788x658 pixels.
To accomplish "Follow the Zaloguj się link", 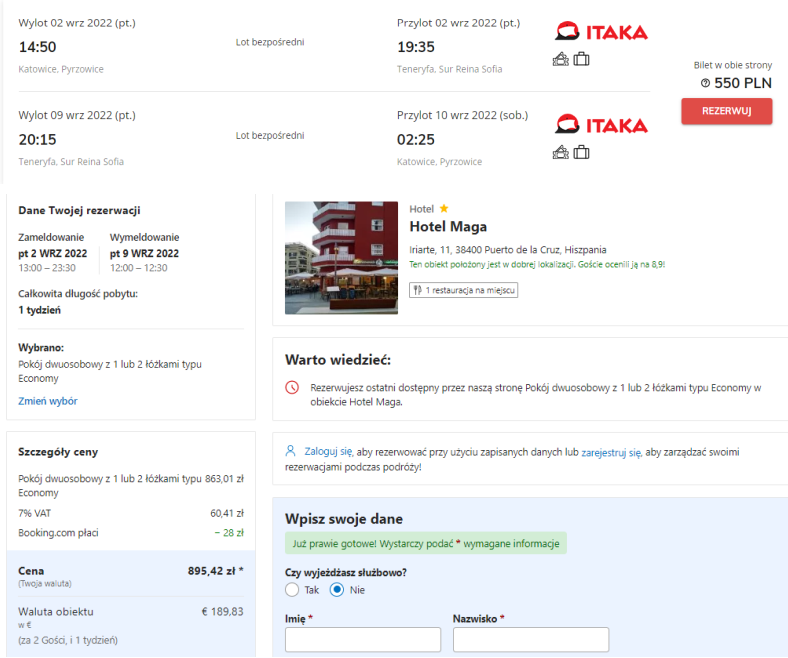I will (x=328, y=451).
